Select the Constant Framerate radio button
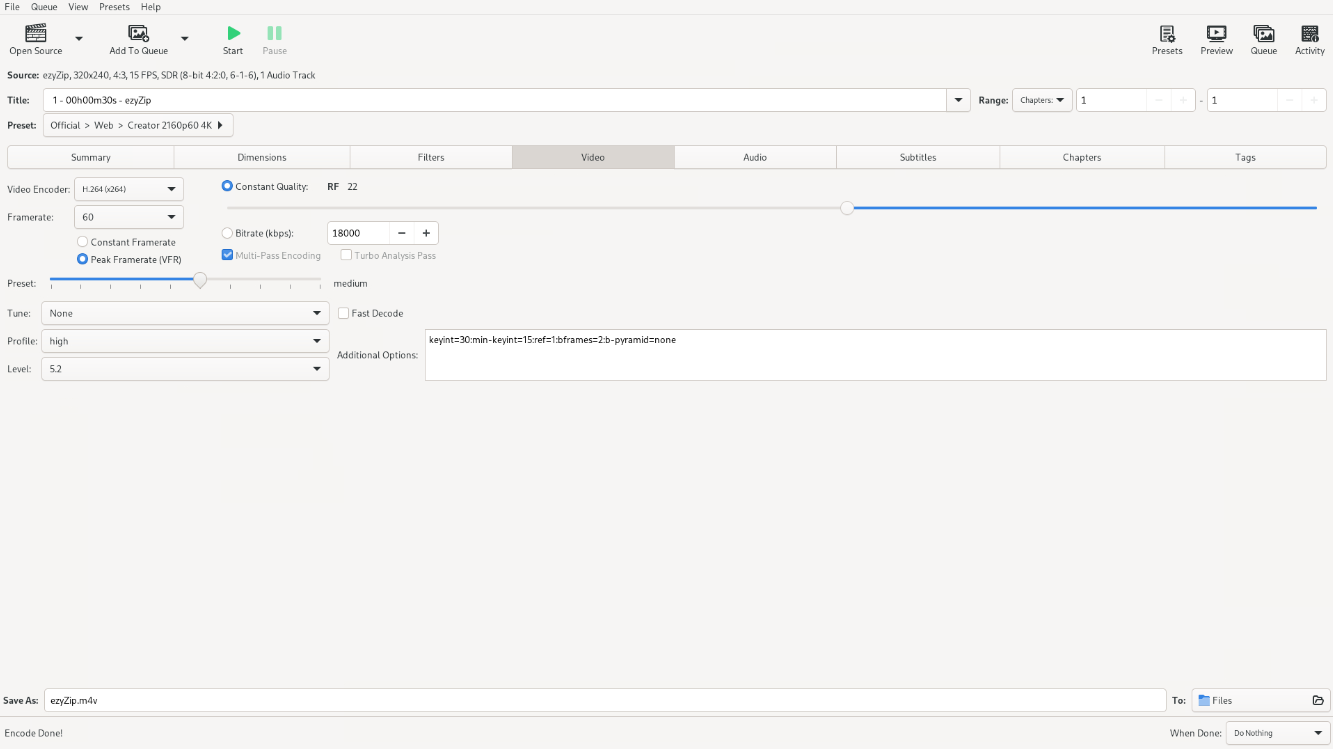The width and height of the screenshot is (1333, 749). [83, 242]
